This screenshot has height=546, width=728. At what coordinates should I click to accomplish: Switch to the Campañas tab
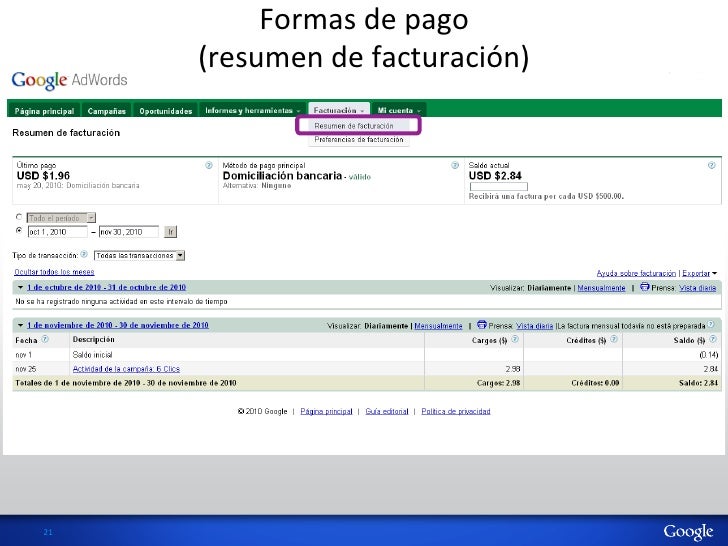107,111
